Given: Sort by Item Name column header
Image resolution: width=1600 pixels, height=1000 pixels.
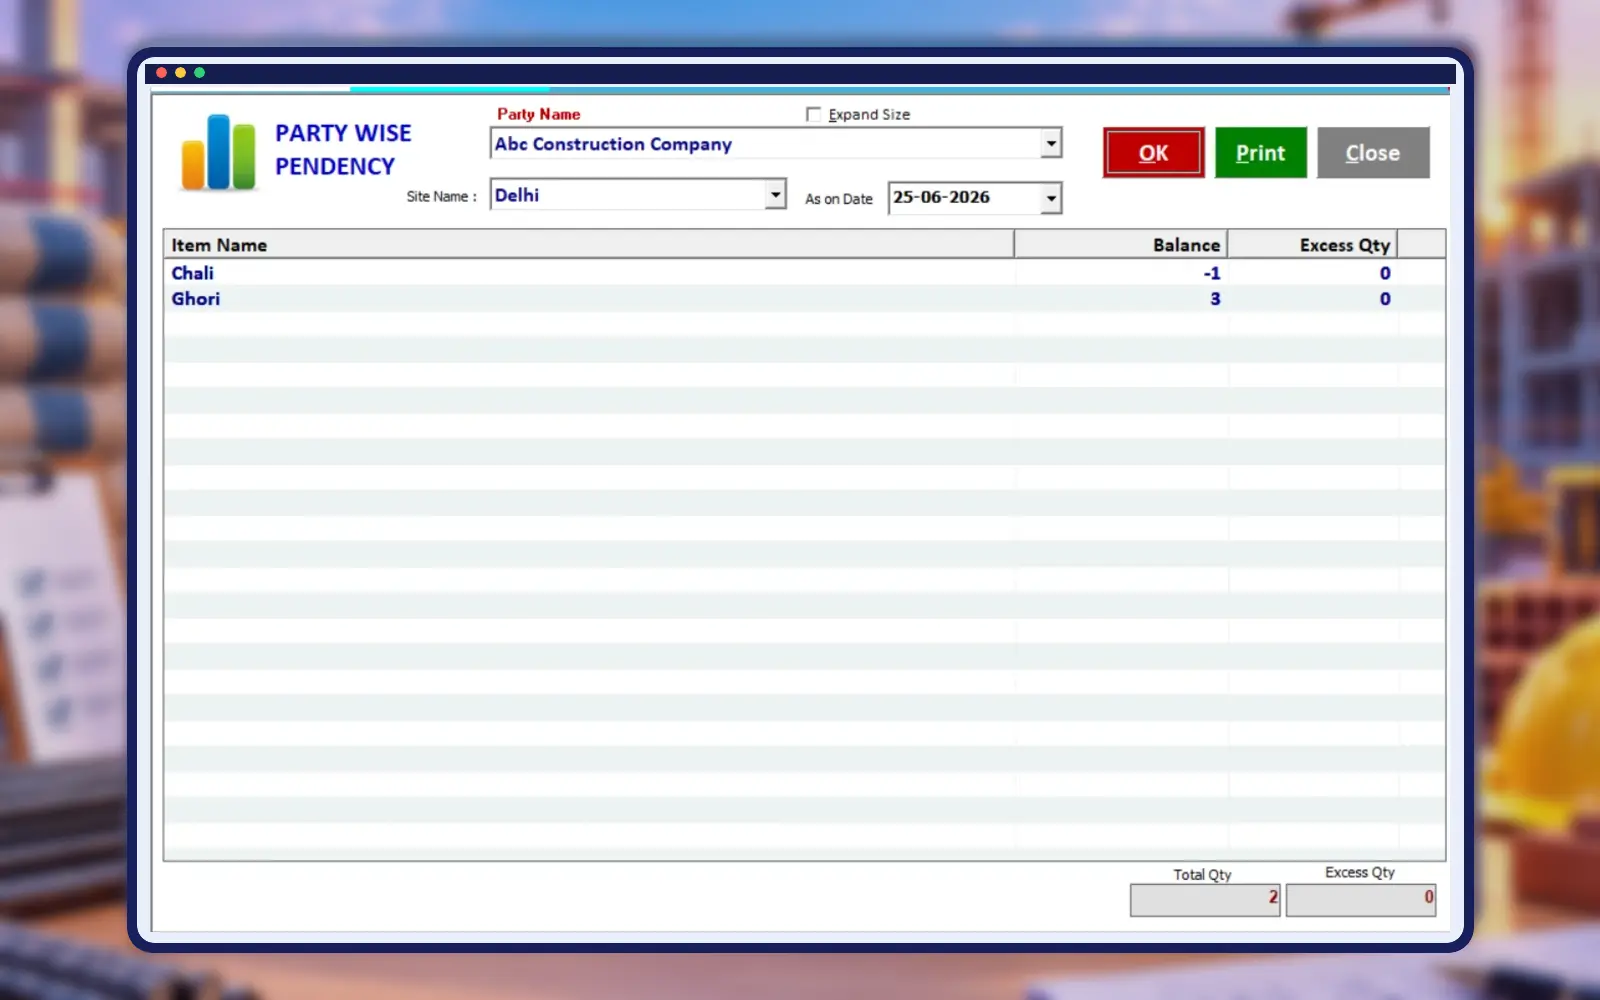Looking at the screenshot, I should [589, 245].
